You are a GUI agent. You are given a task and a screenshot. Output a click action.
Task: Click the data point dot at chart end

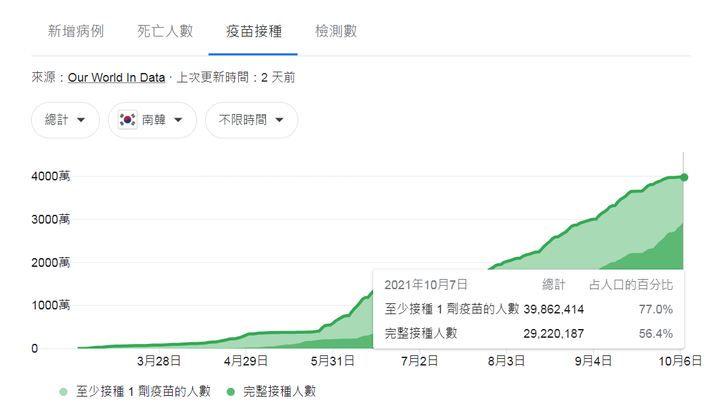[x=684, y=177]
